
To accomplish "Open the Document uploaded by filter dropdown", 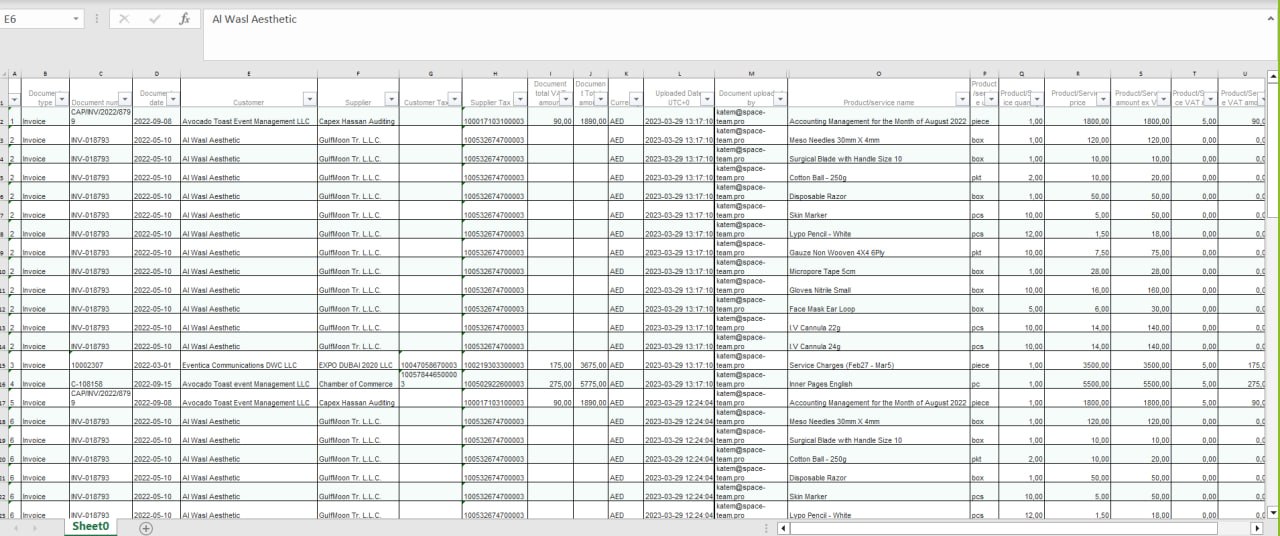I will tap(780, 99).
